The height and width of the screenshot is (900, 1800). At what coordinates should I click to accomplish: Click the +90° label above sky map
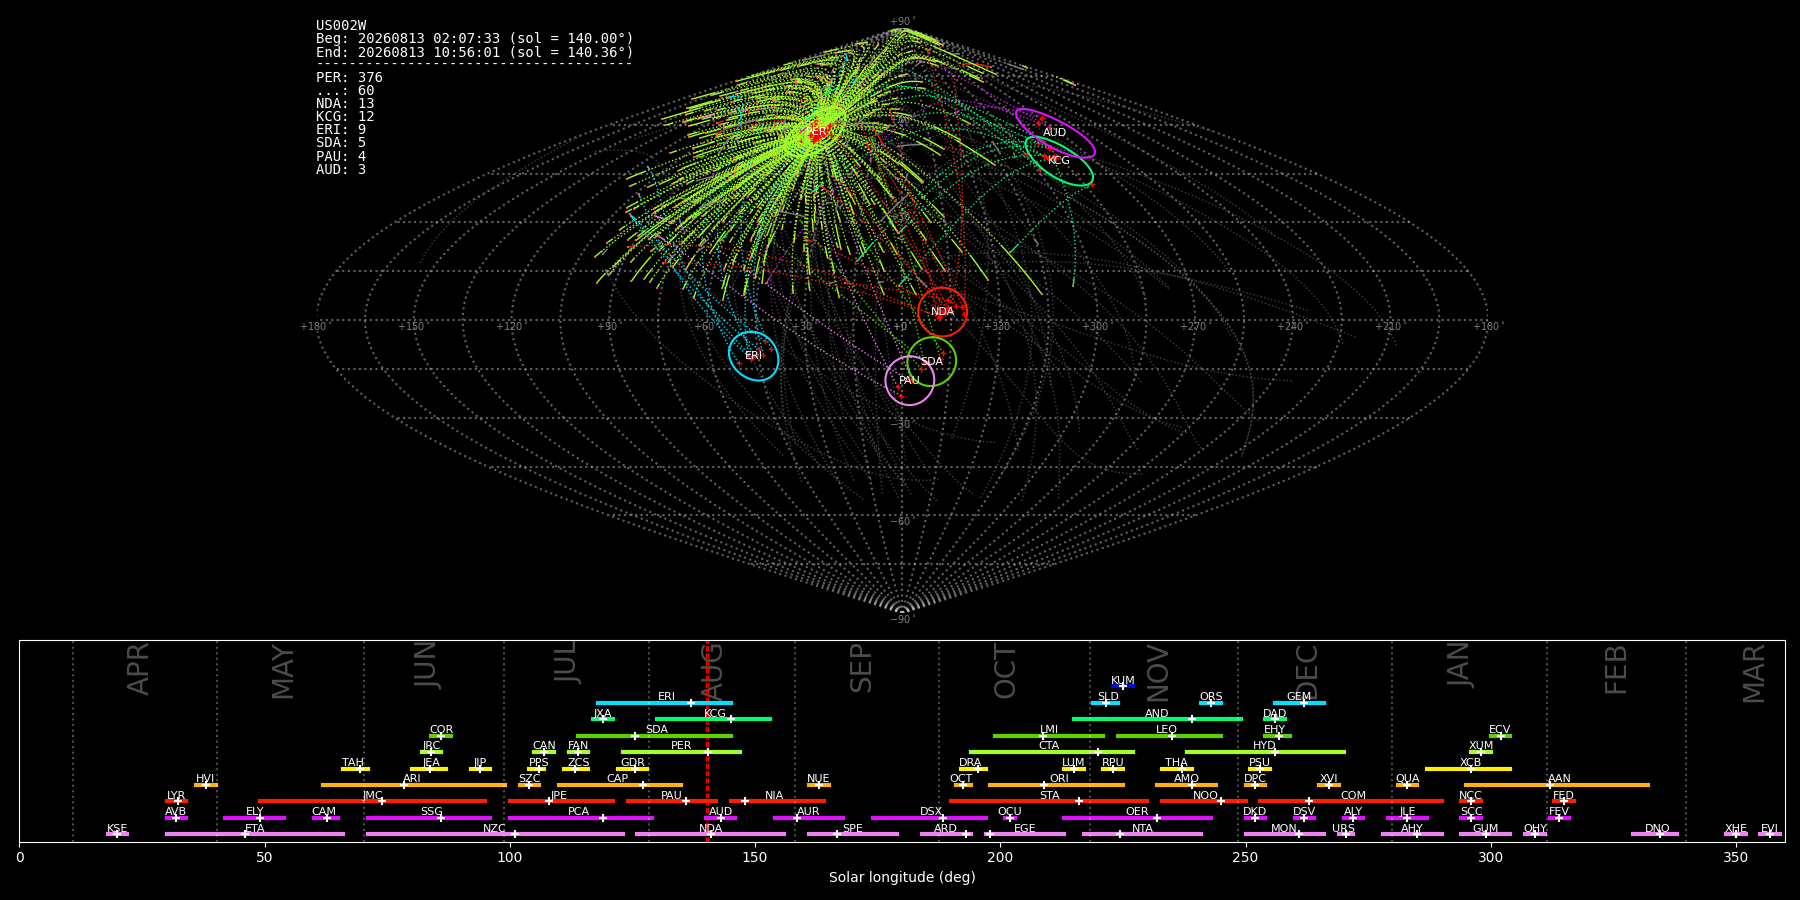902,21
